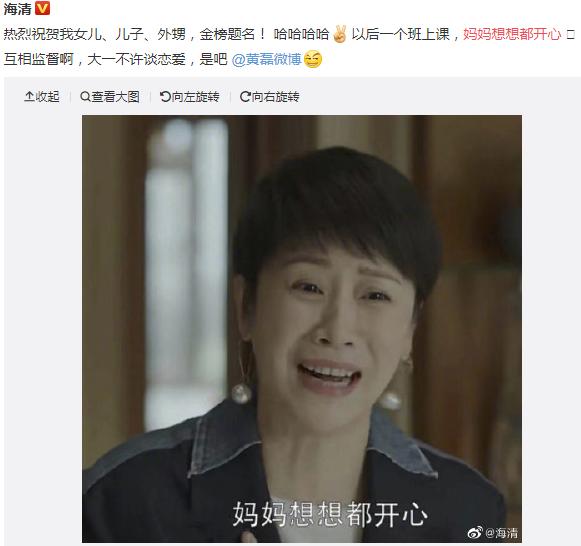
Task: Click the small square icon after topic link
Action: 570,34
